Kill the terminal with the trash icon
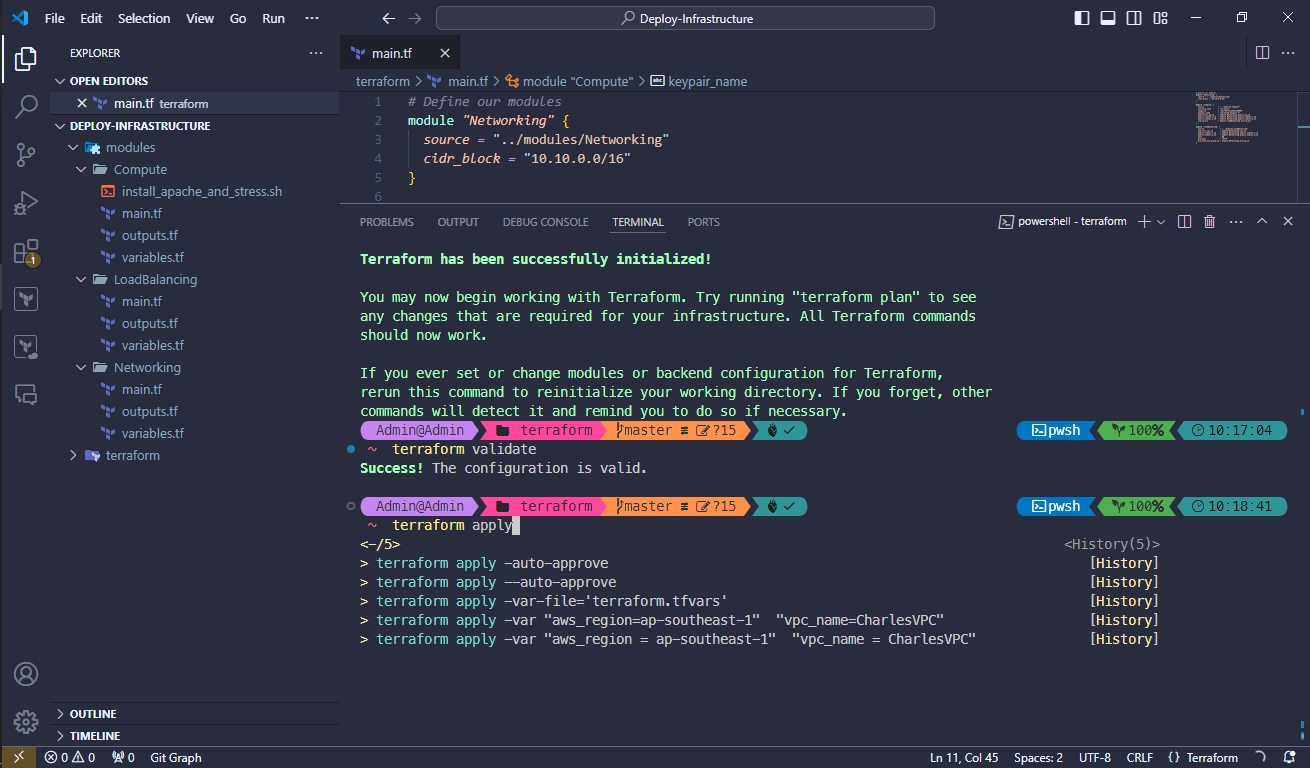Image resolution: width=1310 pixels, height=768 pixels. (x=1209, y=222)
